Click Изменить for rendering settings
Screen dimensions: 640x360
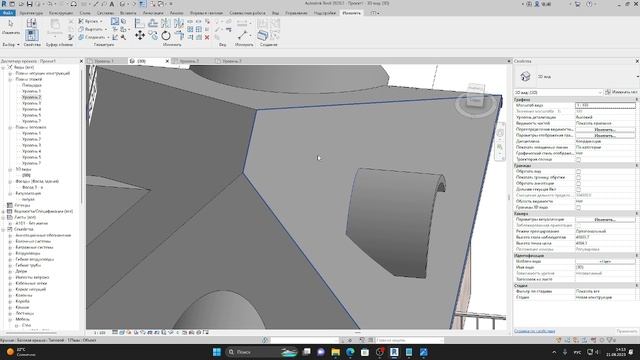point(605,220)
